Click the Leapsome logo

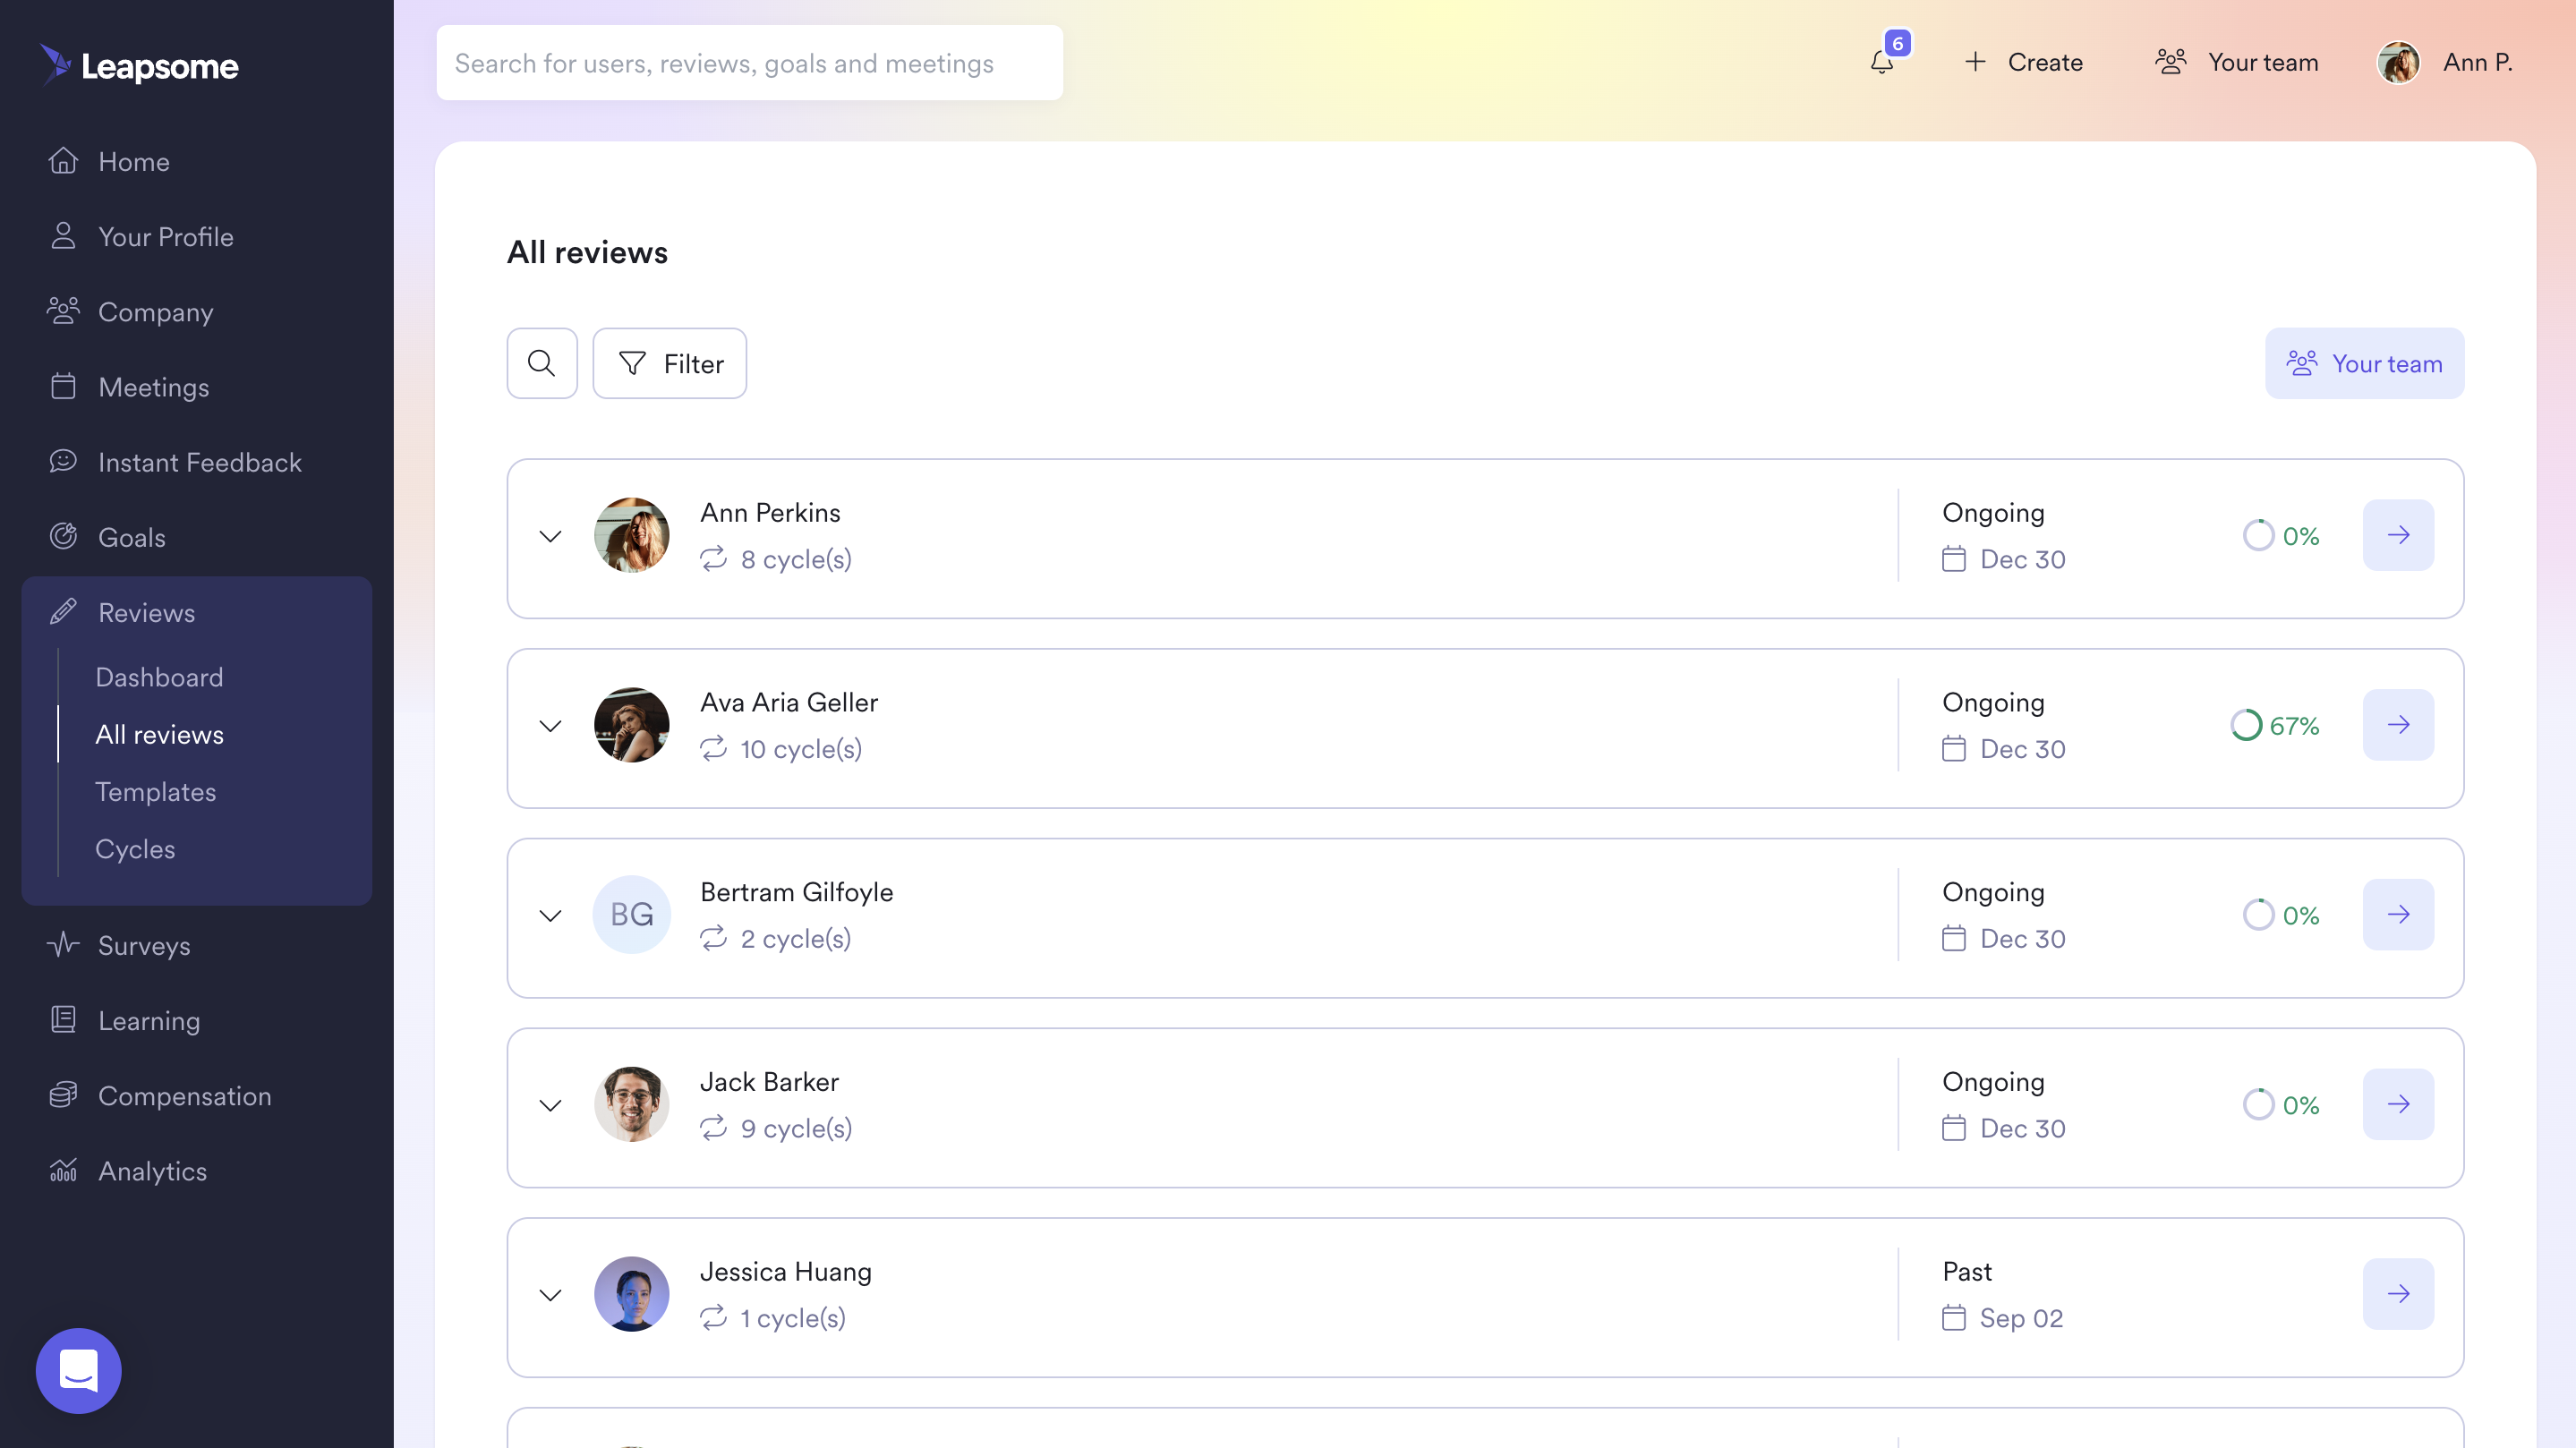pyautogui.click(x=139, y=65)
